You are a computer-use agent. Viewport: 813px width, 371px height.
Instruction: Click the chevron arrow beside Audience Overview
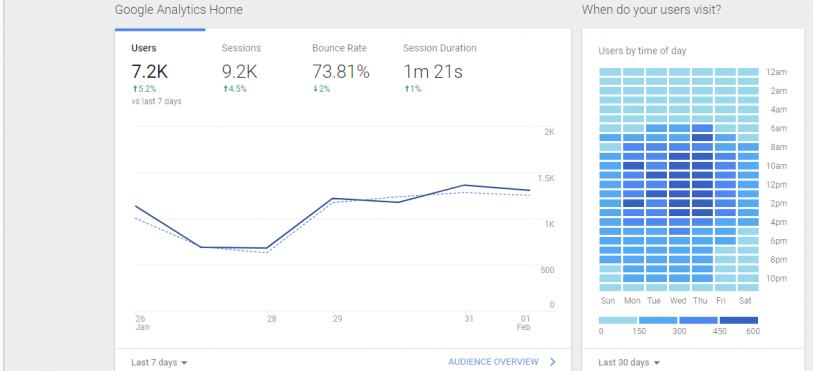(x=552, y=362)
